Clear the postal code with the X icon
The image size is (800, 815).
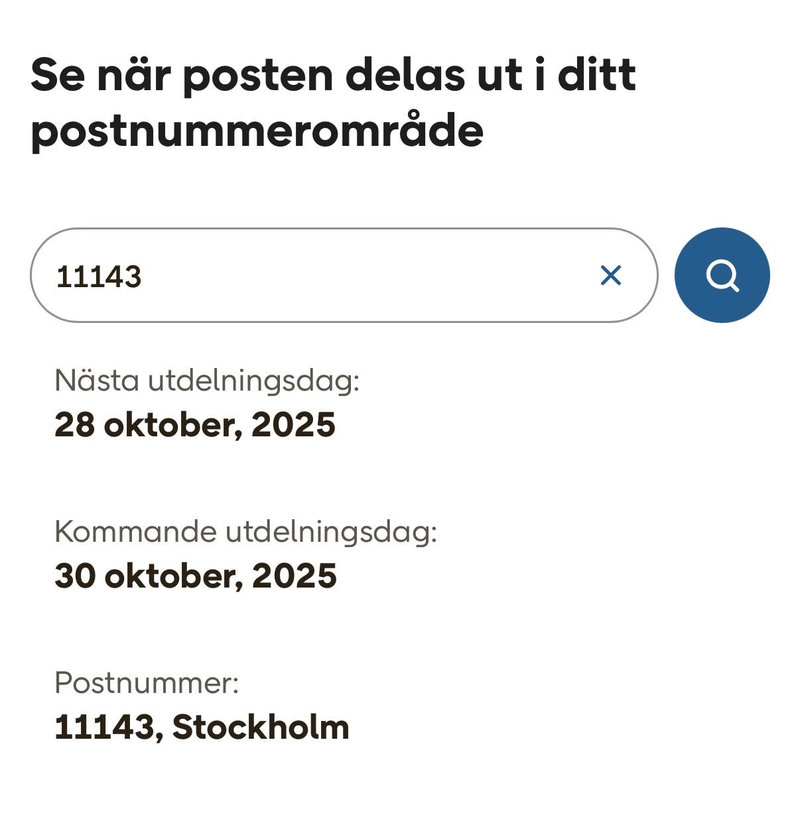[x=610, y=275]
